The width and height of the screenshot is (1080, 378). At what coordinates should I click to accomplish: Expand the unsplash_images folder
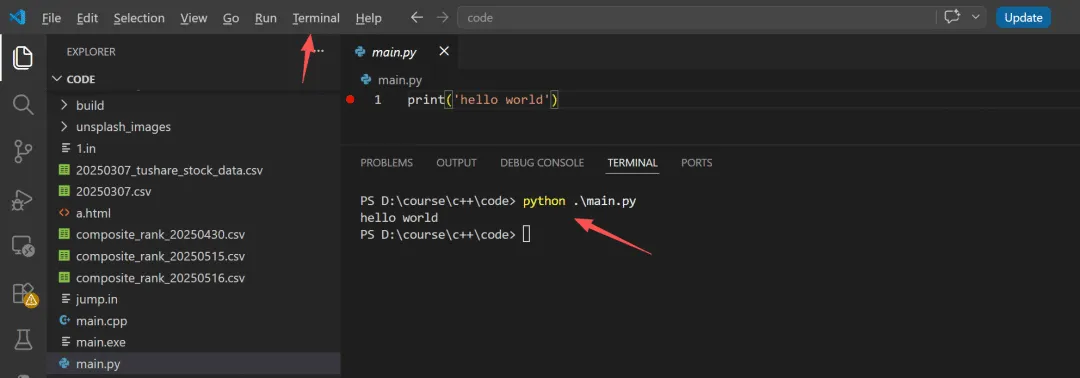[x=194, y=127]
